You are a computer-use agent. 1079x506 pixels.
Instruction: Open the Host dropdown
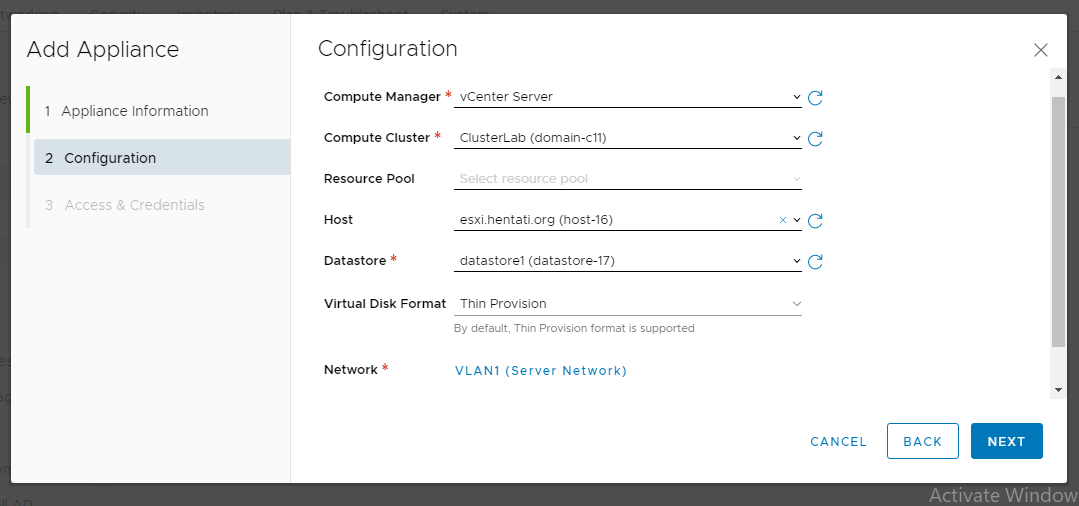[628, 220]
